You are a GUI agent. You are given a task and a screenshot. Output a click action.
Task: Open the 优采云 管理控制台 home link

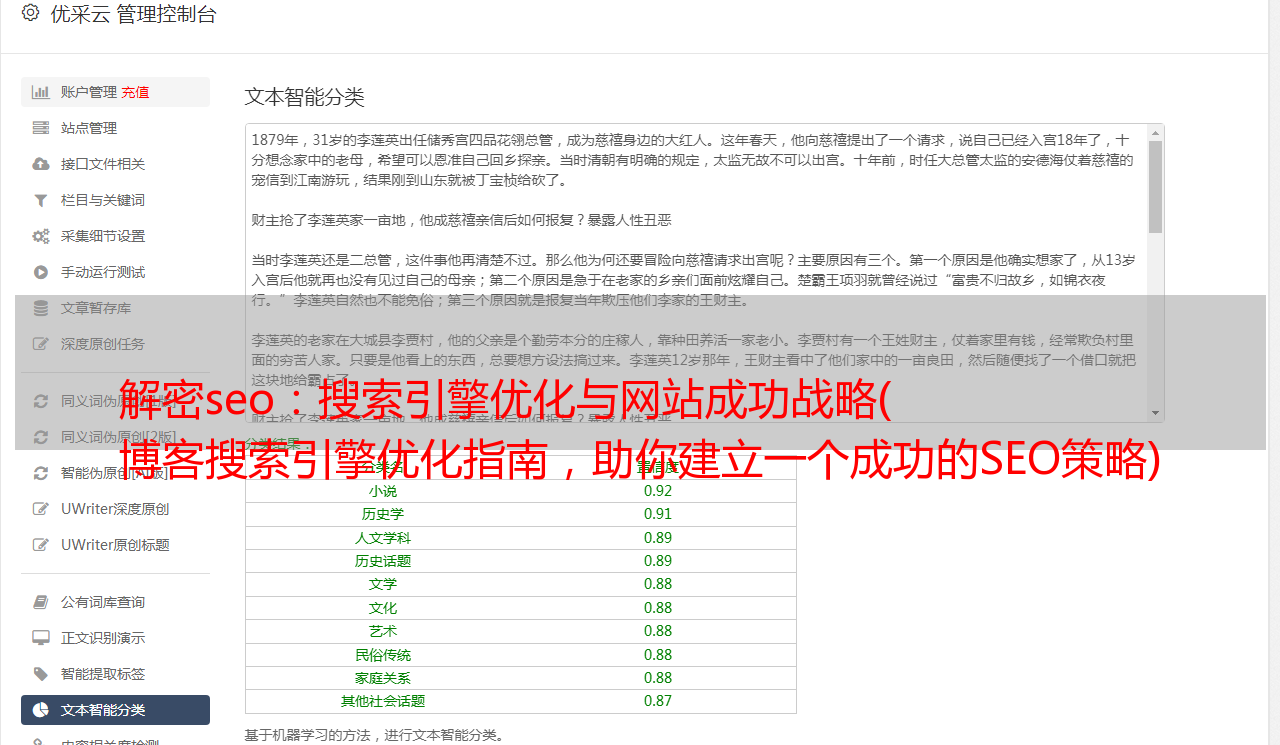[x=133, y=14]
